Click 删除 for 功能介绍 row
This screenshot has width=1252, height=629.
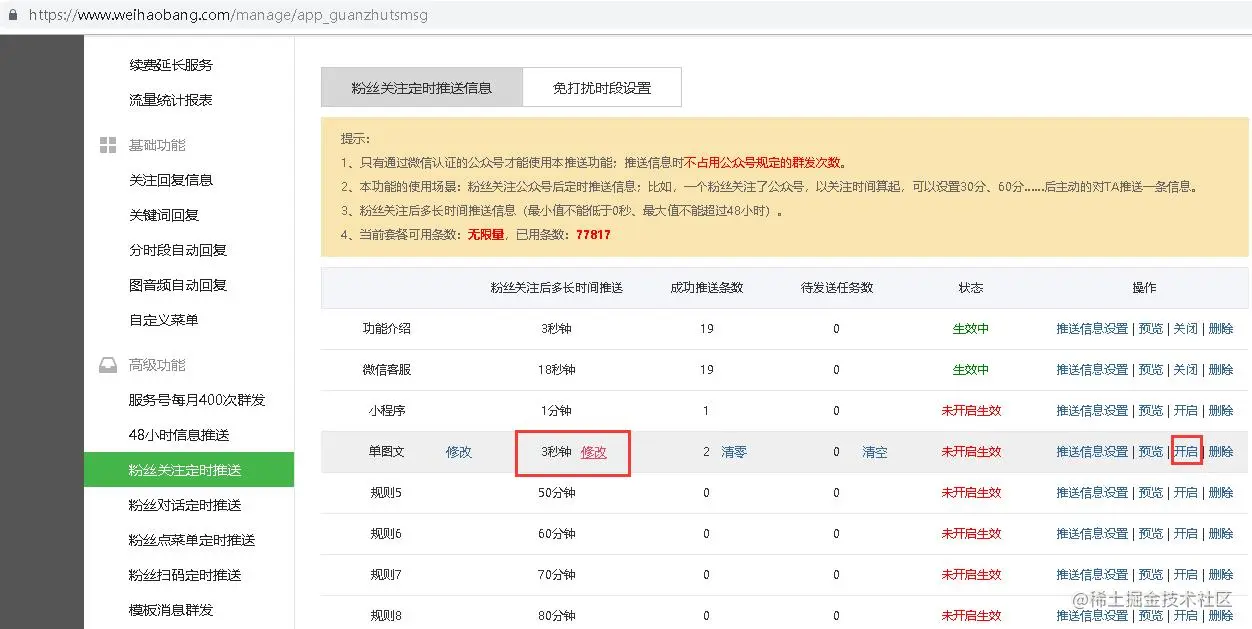[x=1221, y=328]
